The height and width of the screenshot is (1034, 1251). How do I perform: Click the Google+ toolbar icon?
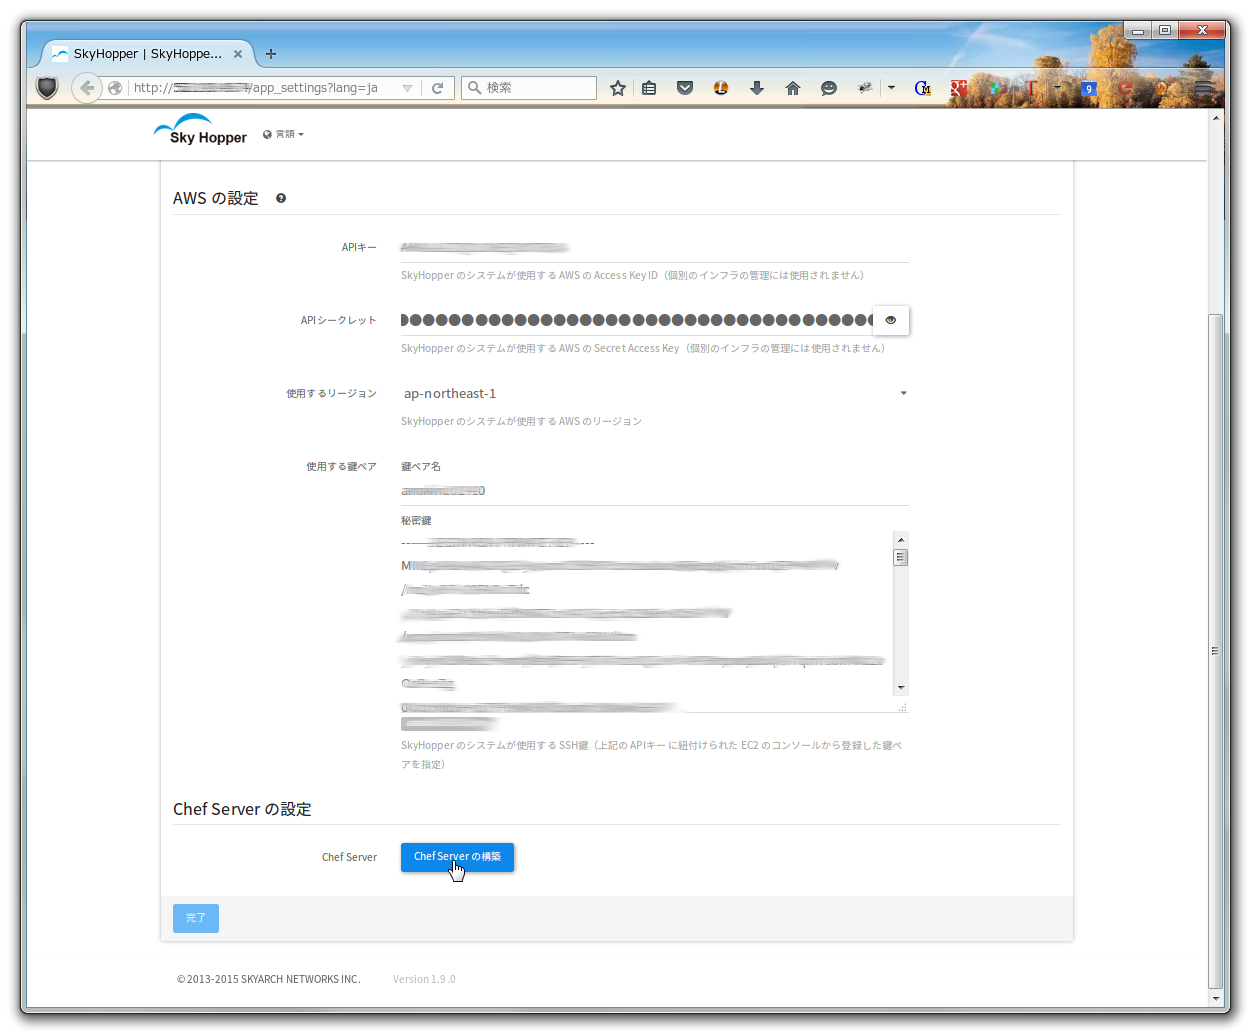coord(958,88)
